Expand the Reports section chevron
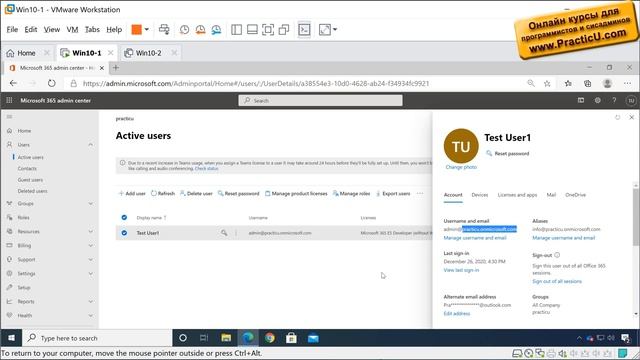Viewport: 640px width, 360px height. 91,302
